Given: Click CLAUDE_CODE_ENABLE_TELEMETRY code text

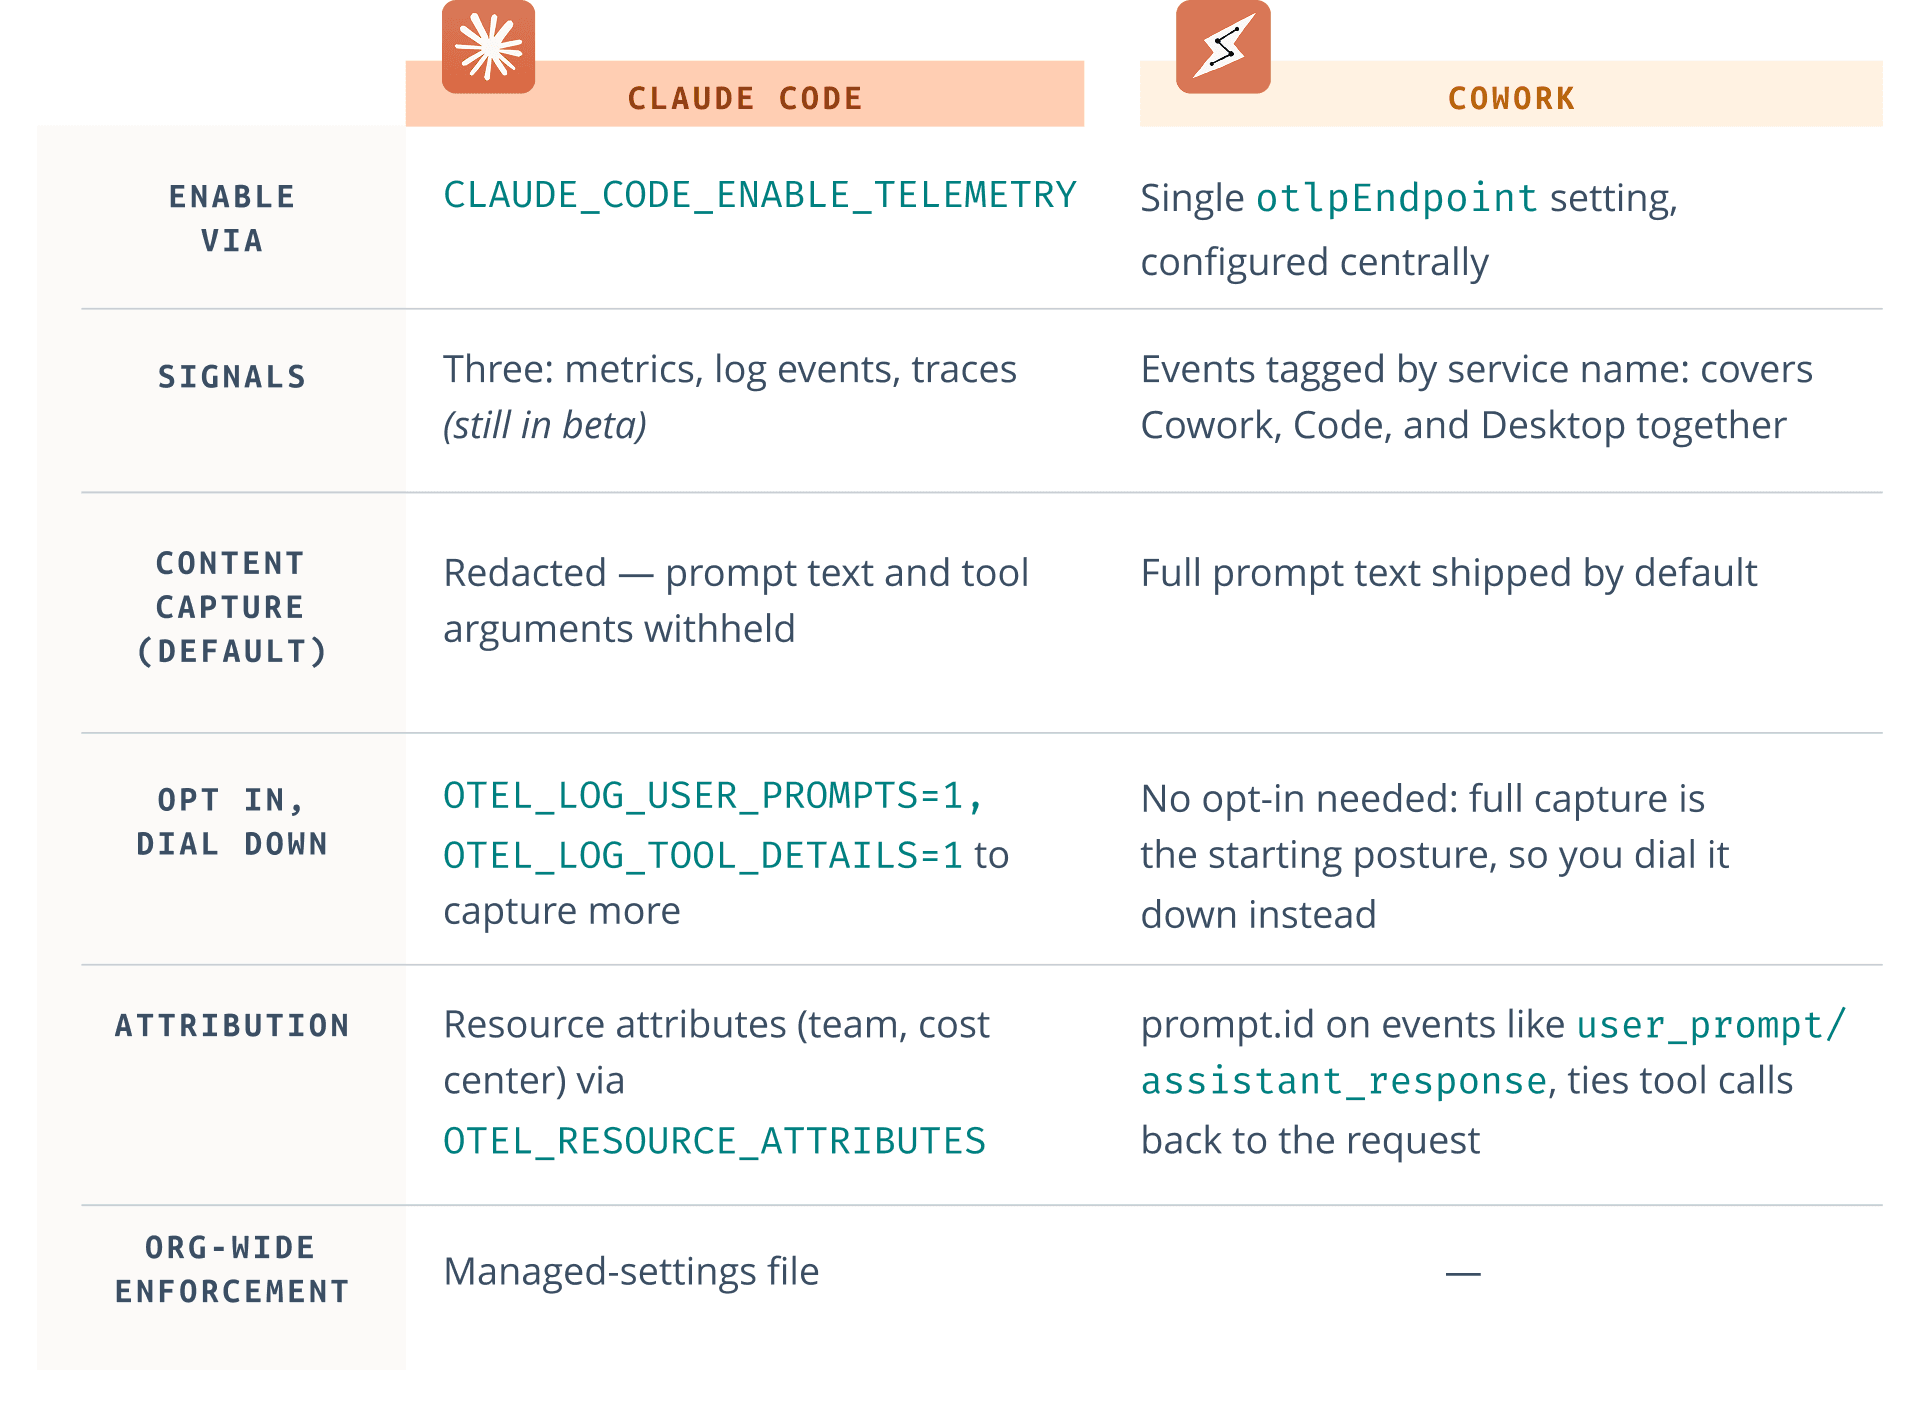Looking at the screenshot, I should (760, 195).
